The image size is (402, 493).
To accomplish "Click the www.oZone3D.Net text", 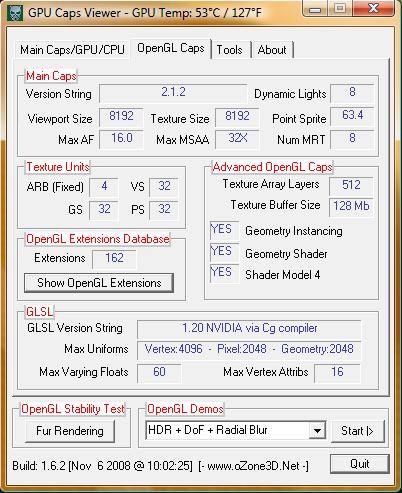I will pos(254,466).
